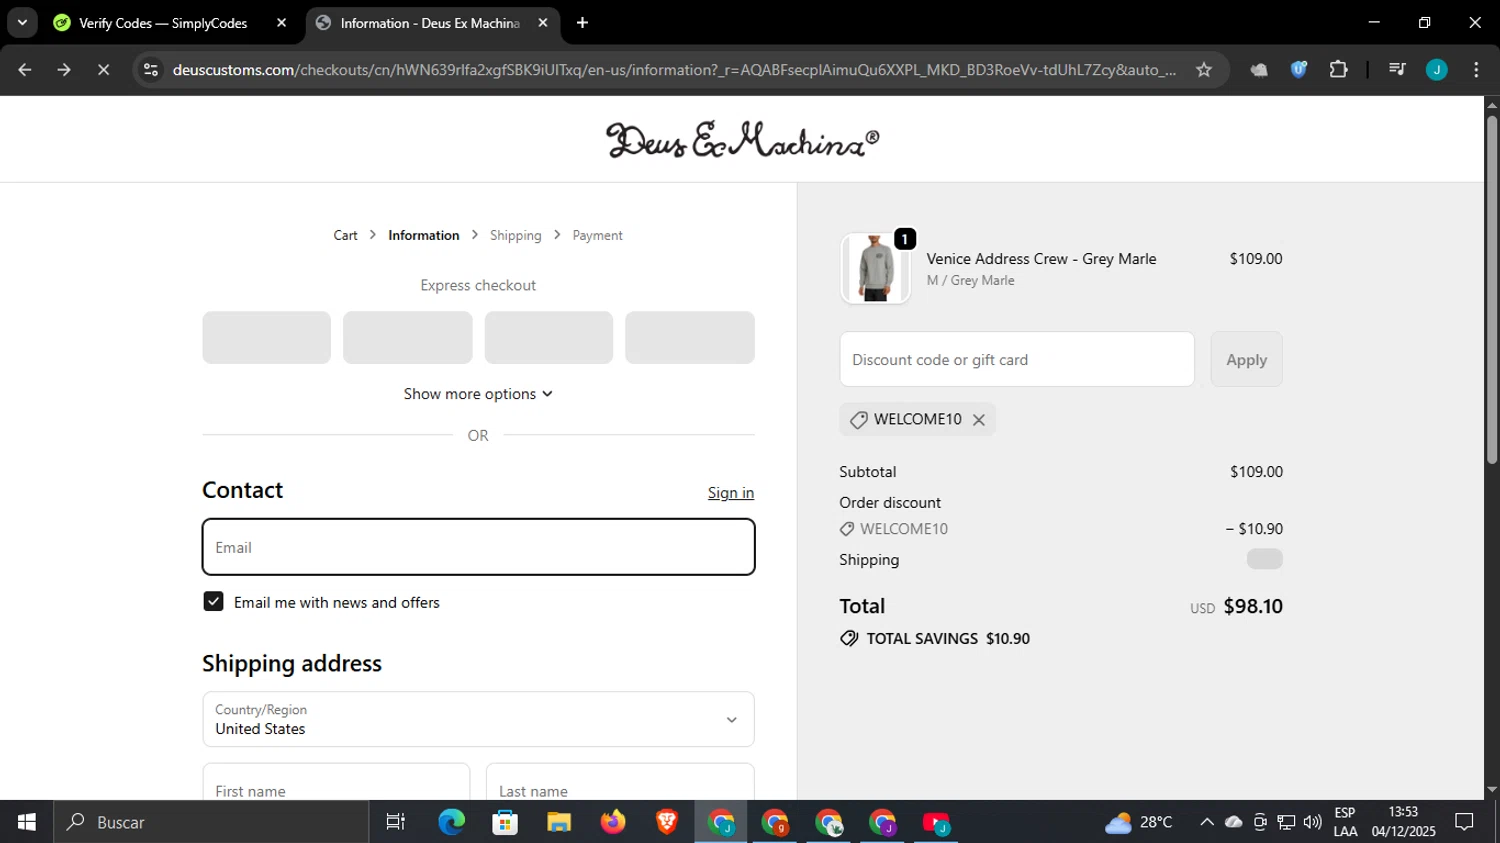Screen dimensions: 1500x843
Task: Open media controls icon in toolbar
Action: 1397,70
